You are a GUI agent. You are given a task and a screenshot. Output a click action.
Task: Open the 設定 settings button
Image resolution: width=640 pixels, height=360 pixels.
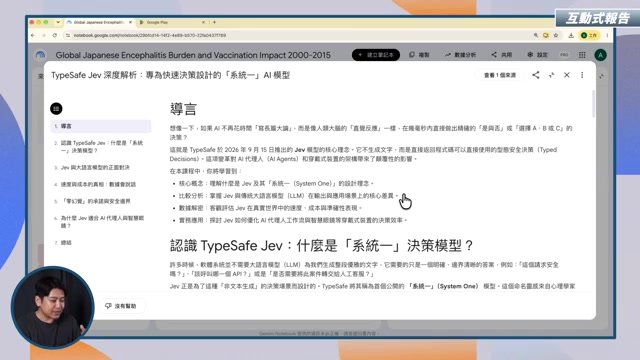point(537,55)
